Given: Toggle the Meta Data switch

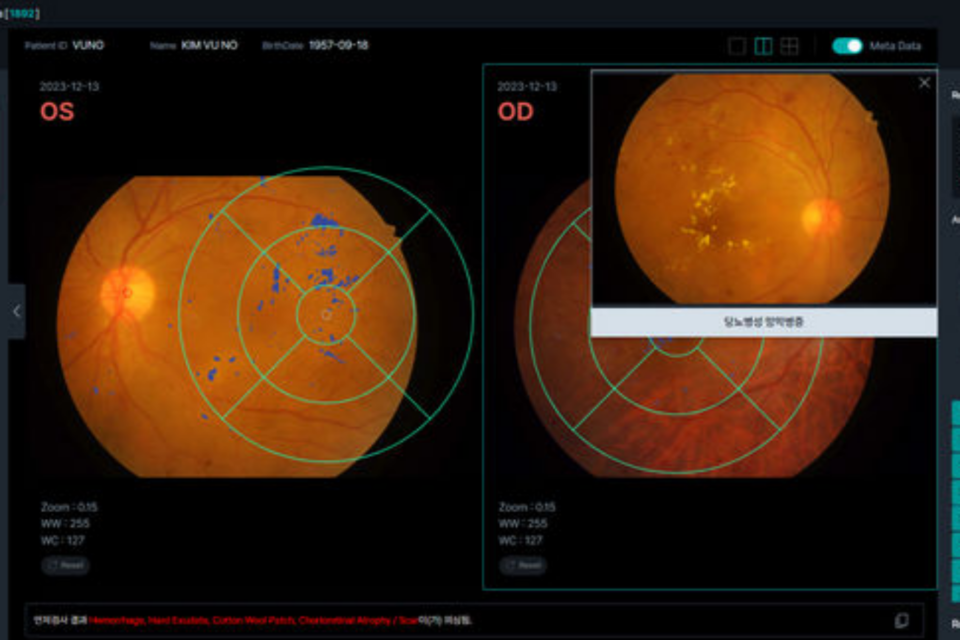Looking at the screenshot, I should pyautogui.click(x=847, y=46).
